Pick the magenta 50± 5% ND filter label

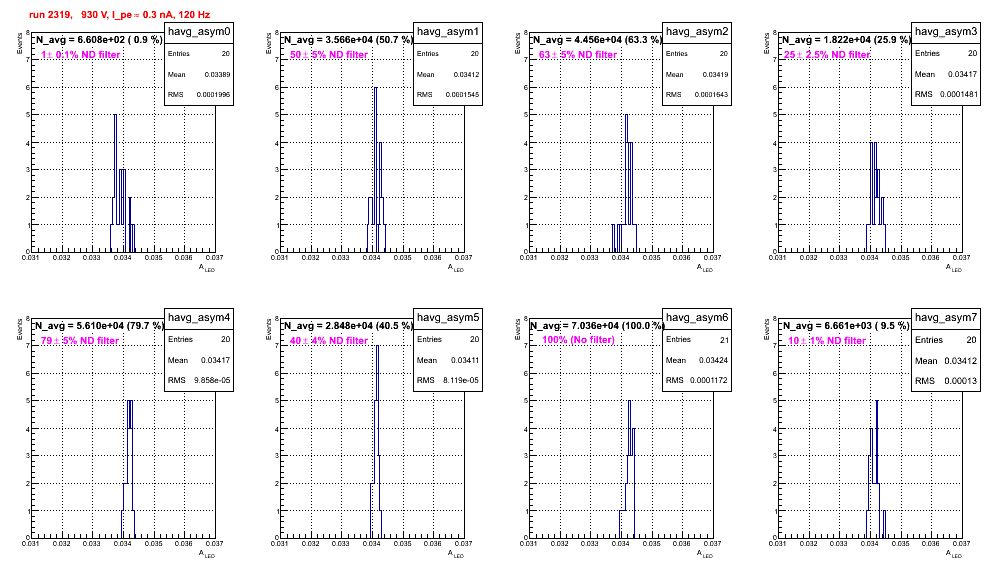329,55
